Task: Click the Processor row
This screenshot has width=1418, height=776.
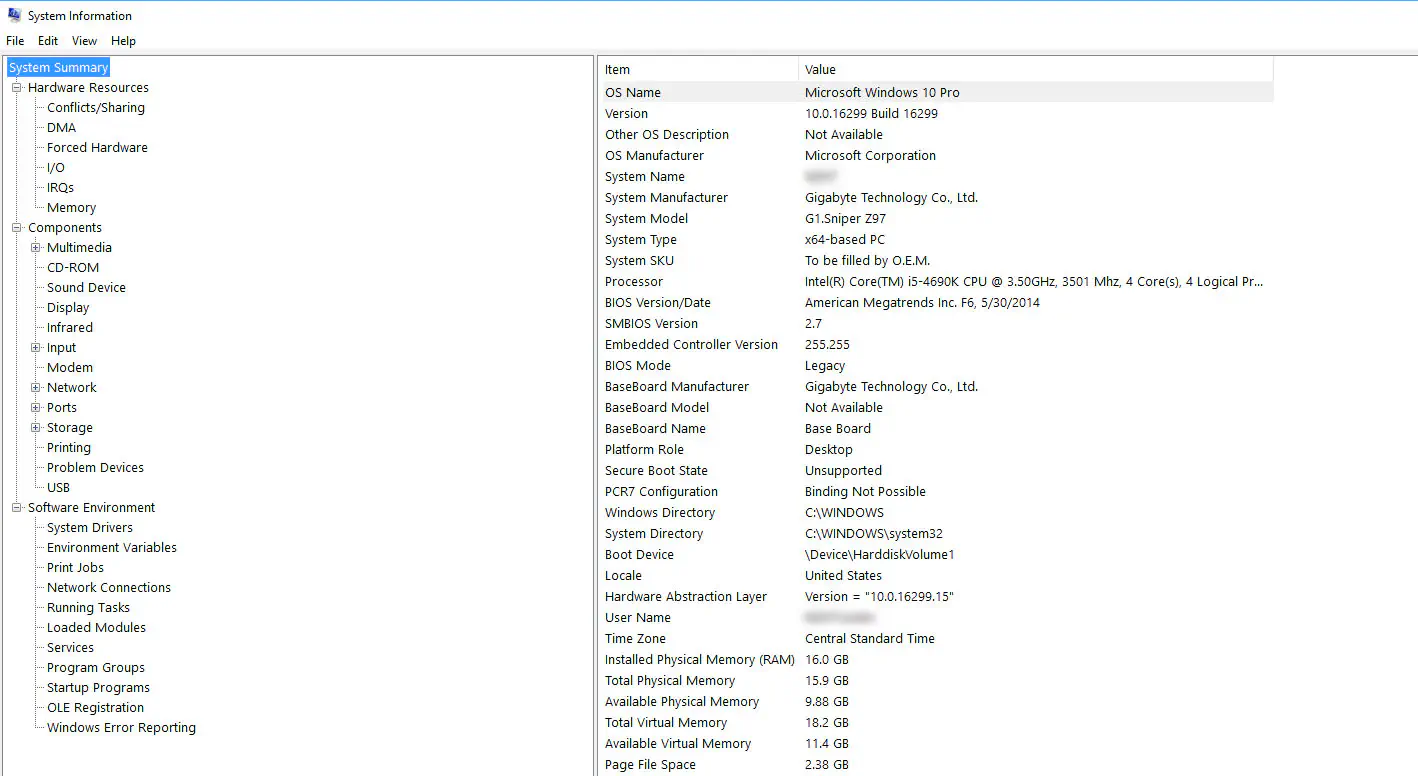Action: pyautogui.click(x=936, y=281)
